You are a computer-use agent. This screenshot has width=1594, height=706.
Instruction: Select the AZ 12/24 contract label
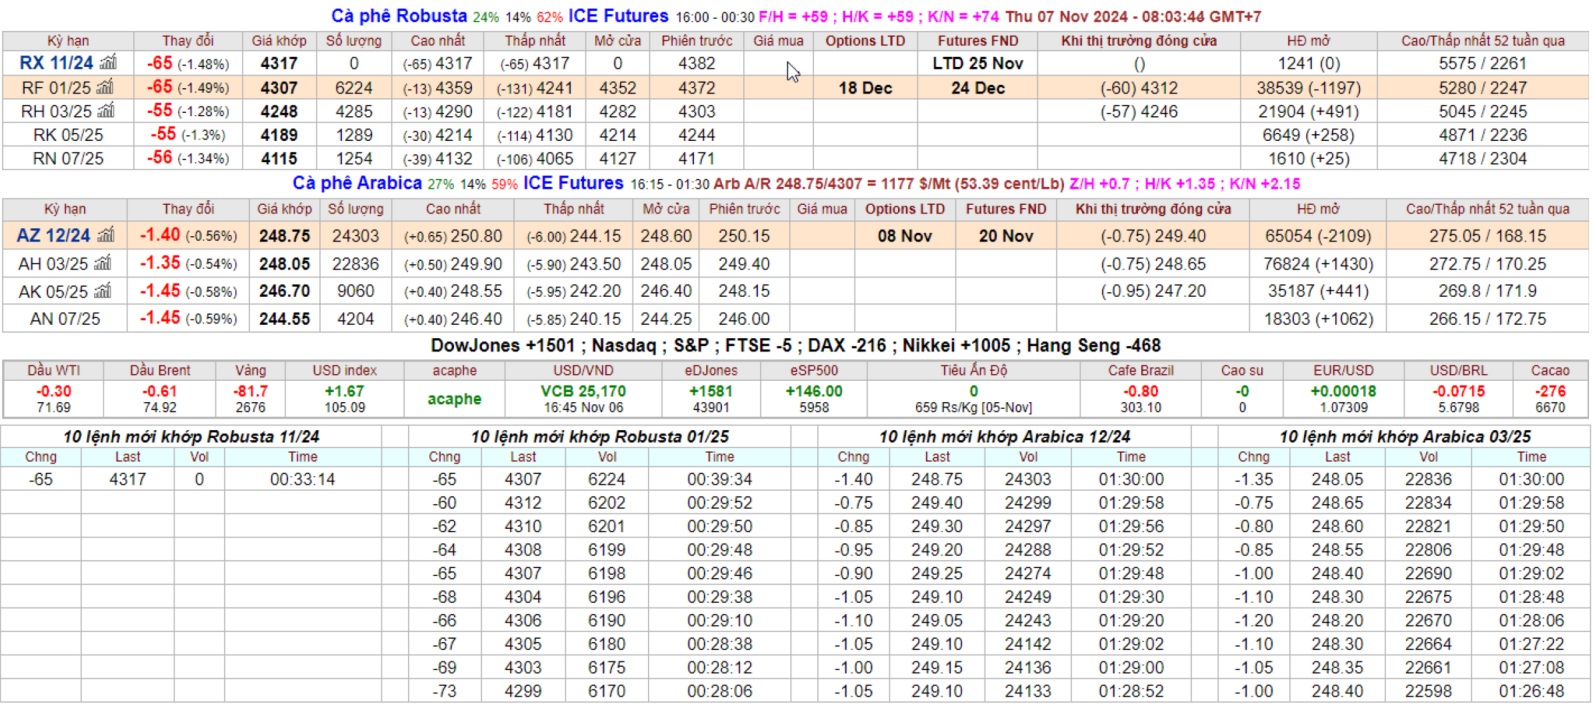tap(53, 236)
